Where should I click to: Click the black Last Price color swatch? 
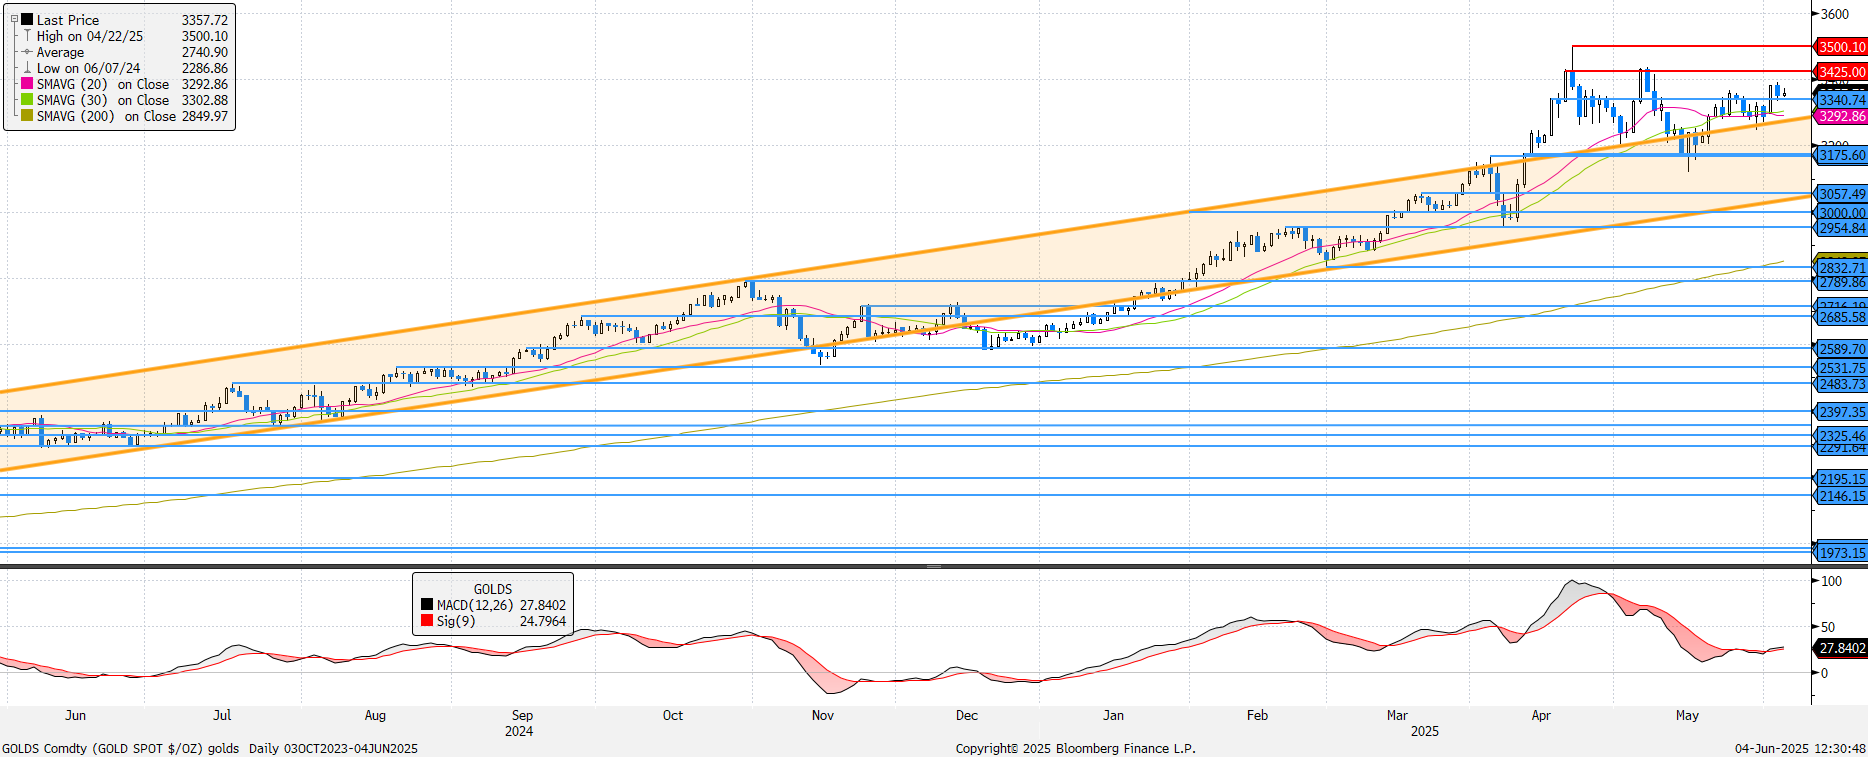pos(27,19)
